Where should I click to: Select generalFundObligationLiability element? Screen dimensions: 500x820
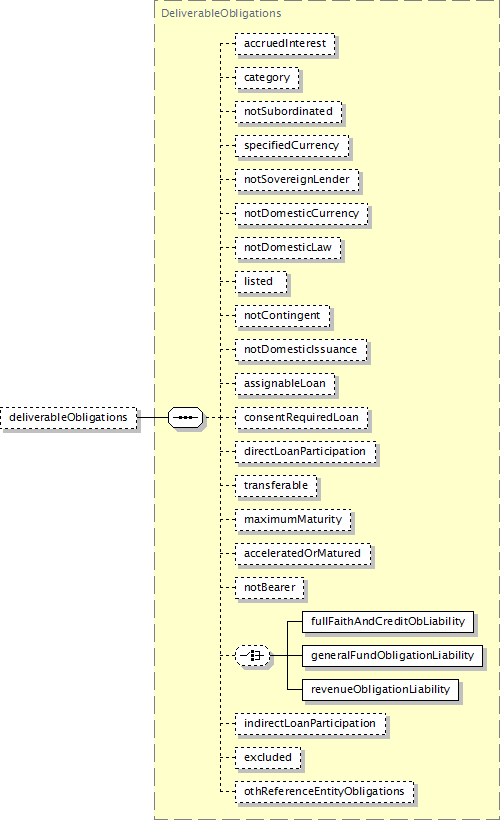[x=393, y=655]
